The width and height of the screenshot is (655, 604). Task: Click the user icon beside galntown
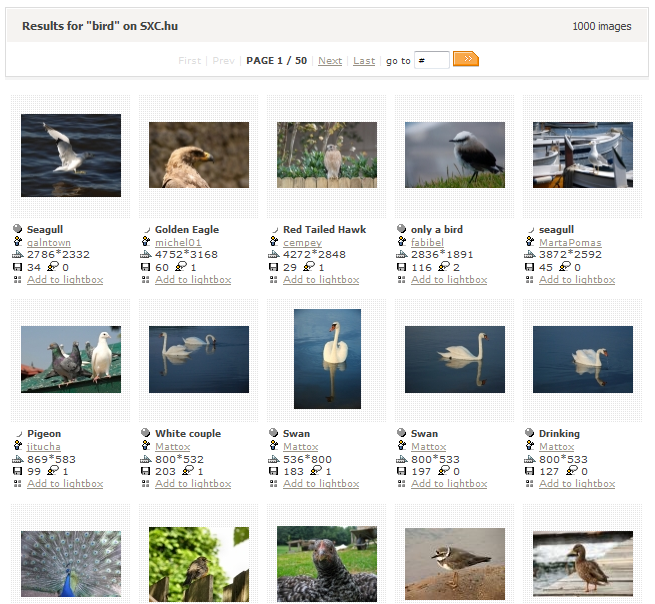coord(18,241)
